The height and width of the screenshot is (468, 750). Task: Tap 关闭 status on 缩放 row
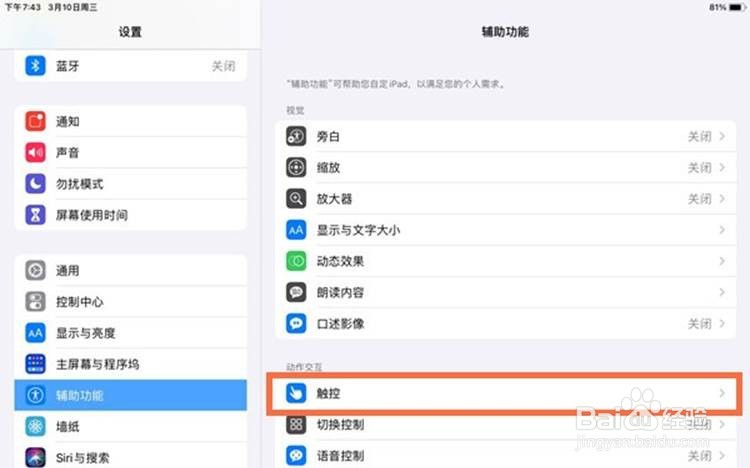tap(700, 167)
